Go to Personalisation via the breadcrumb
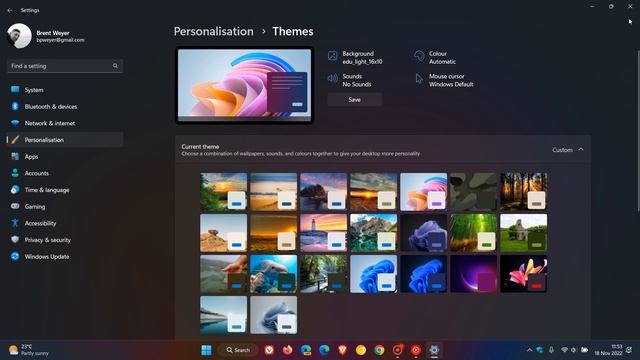The image size is (640, 360). coord(213,31)
